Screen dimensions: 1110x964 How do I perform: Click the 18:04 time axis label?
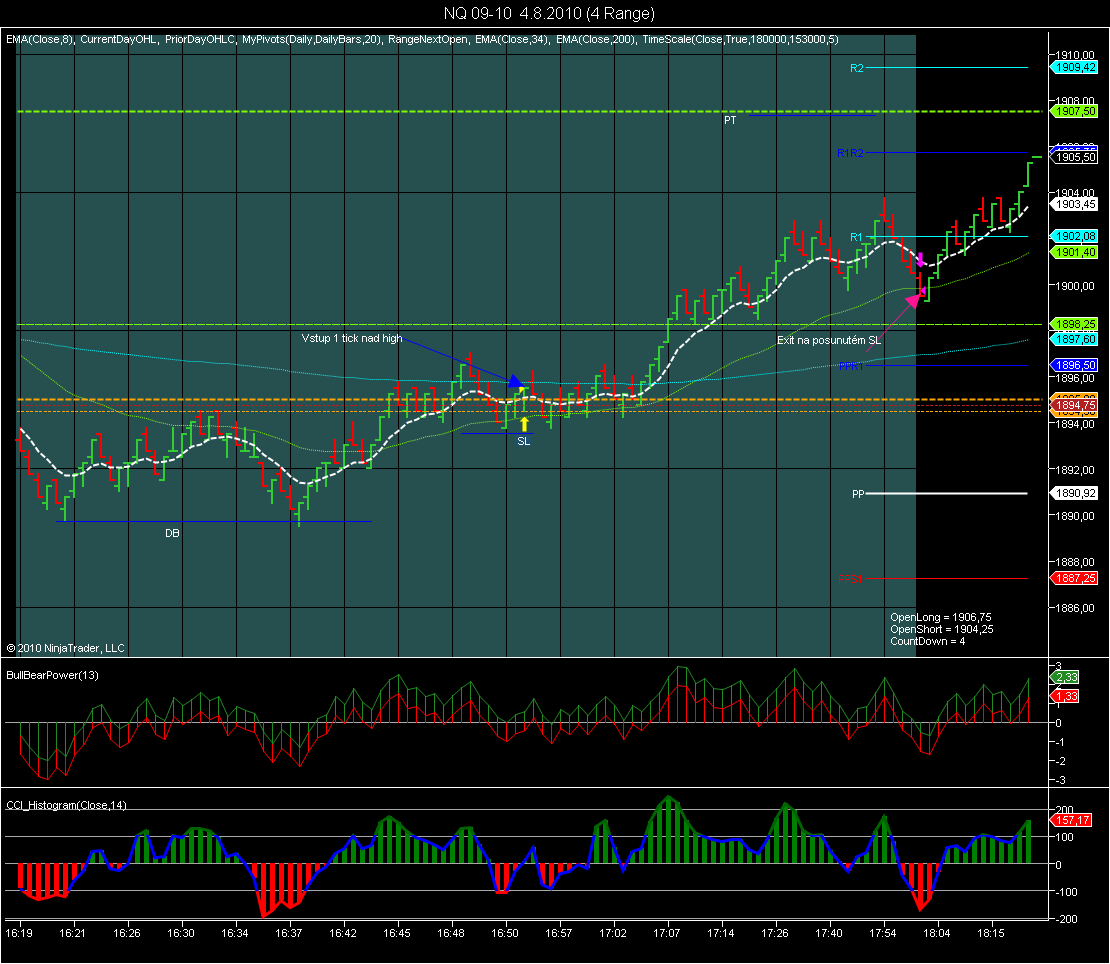(x=937, y=933)
